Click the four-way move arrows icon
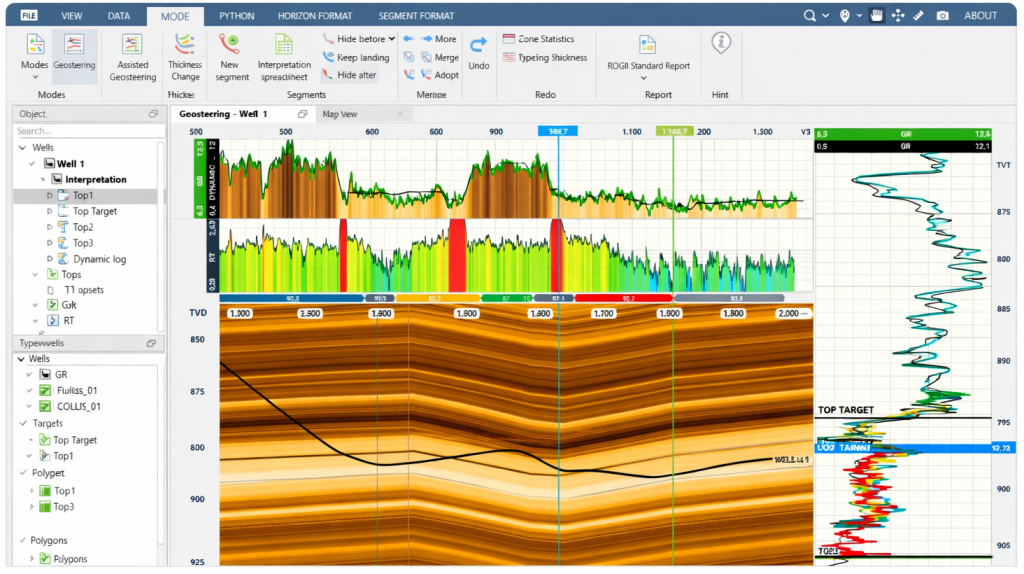The width and height of the screenshot is (1024, 574). 898,16
